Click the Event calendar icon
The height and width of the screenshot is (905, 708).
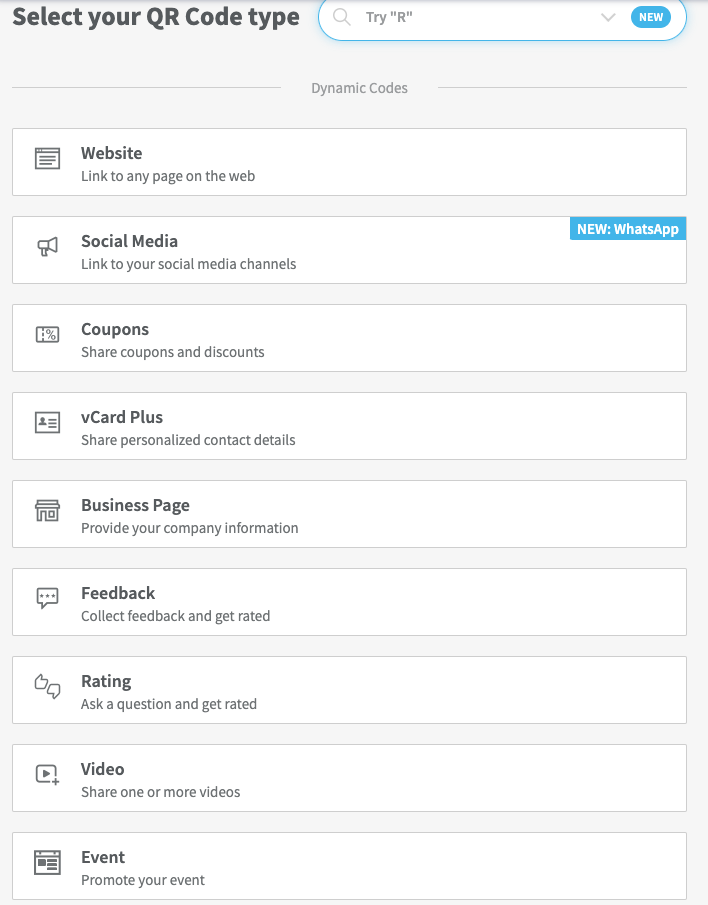click(47, 862)
